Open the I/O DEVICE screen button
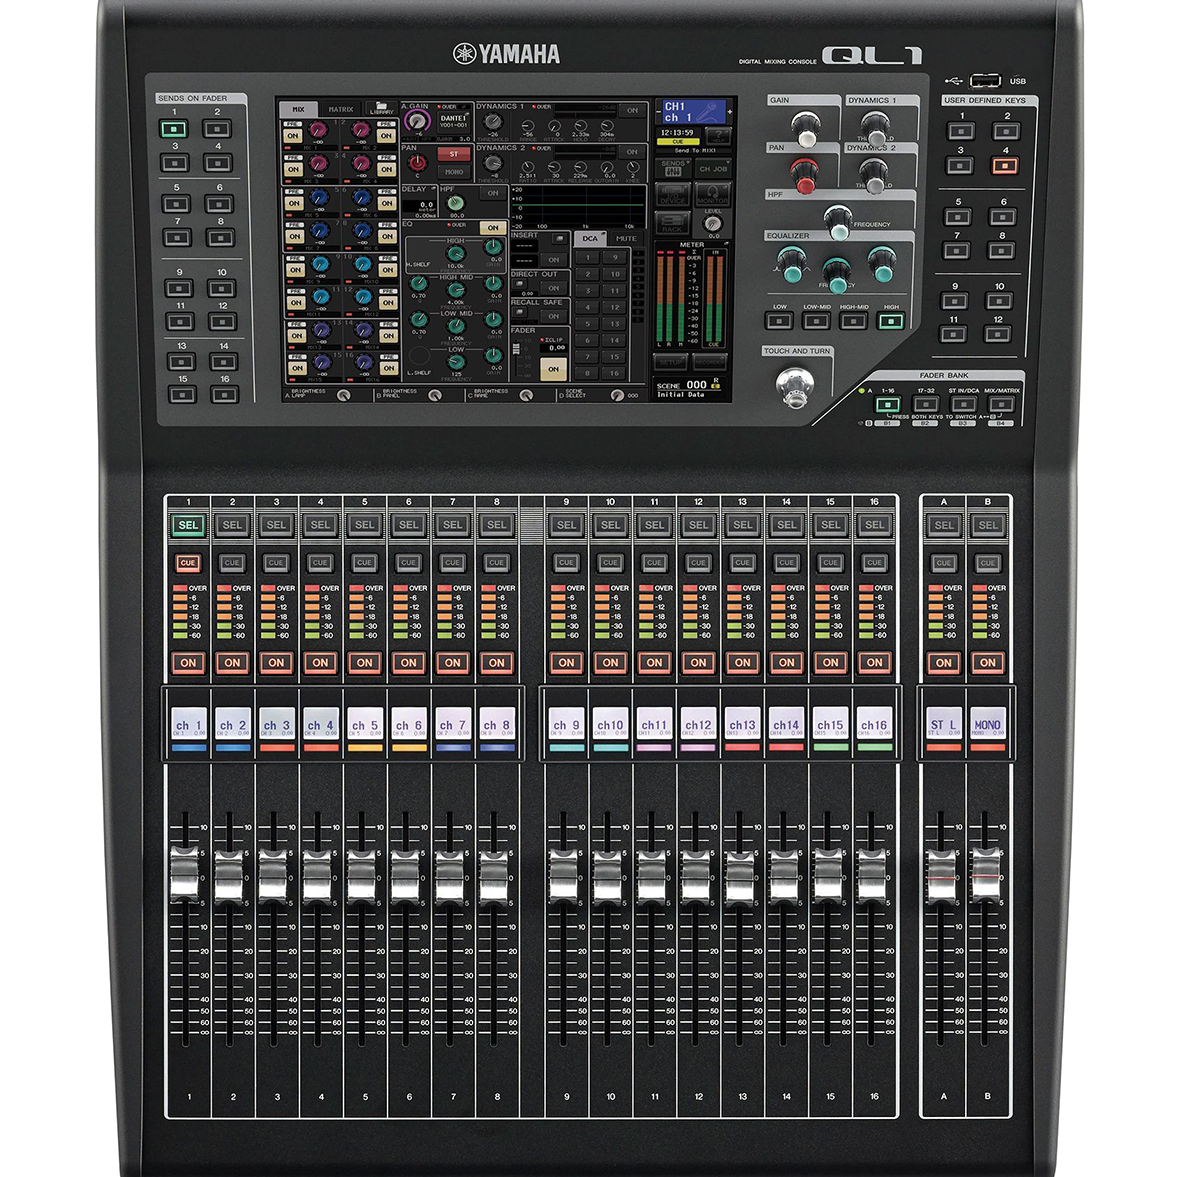The width and height of the screenshot is (1177, 1177). click(x=673, y=194)
